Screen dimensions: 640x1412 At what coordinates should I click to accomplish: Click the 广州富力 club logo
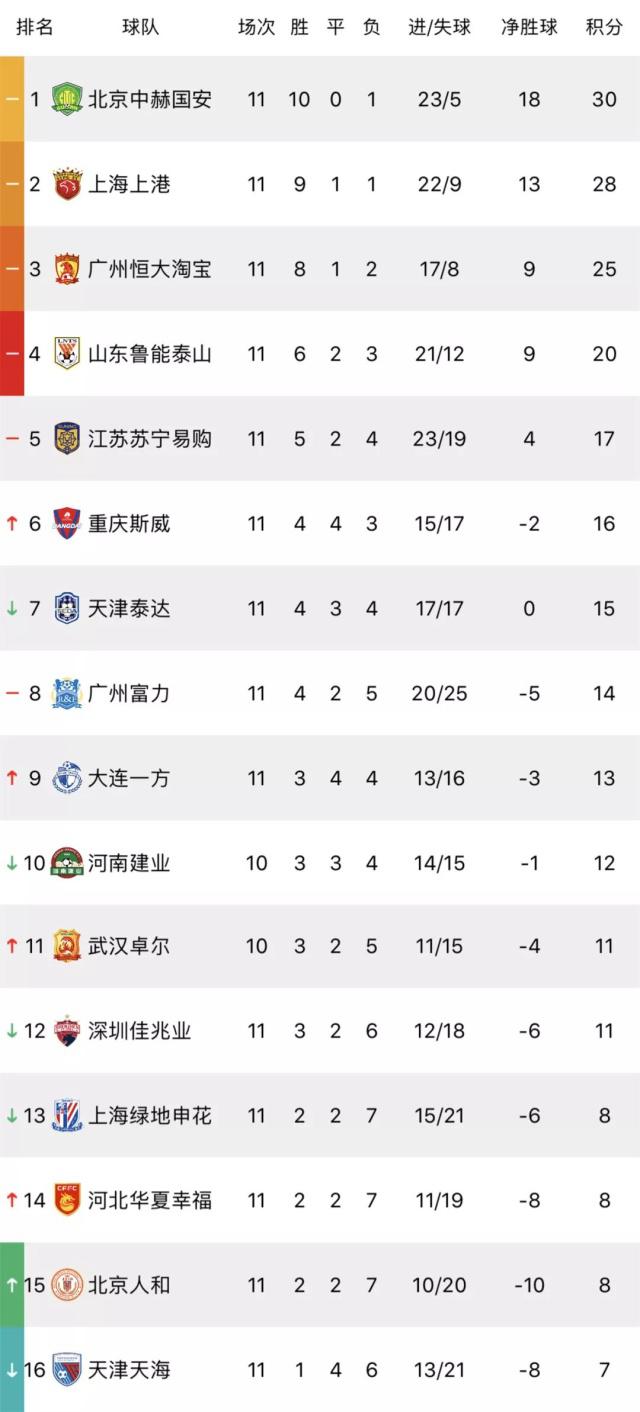click(x=67, y=693)
